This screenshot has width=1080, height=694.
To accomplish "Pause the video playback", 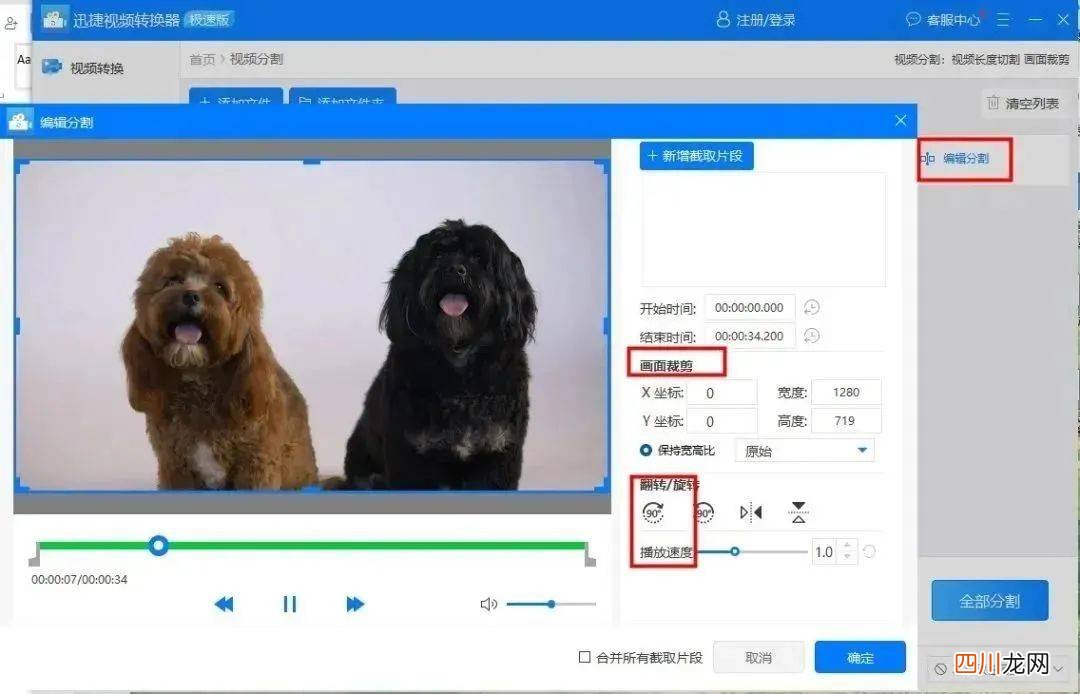I will click(289, 604).
